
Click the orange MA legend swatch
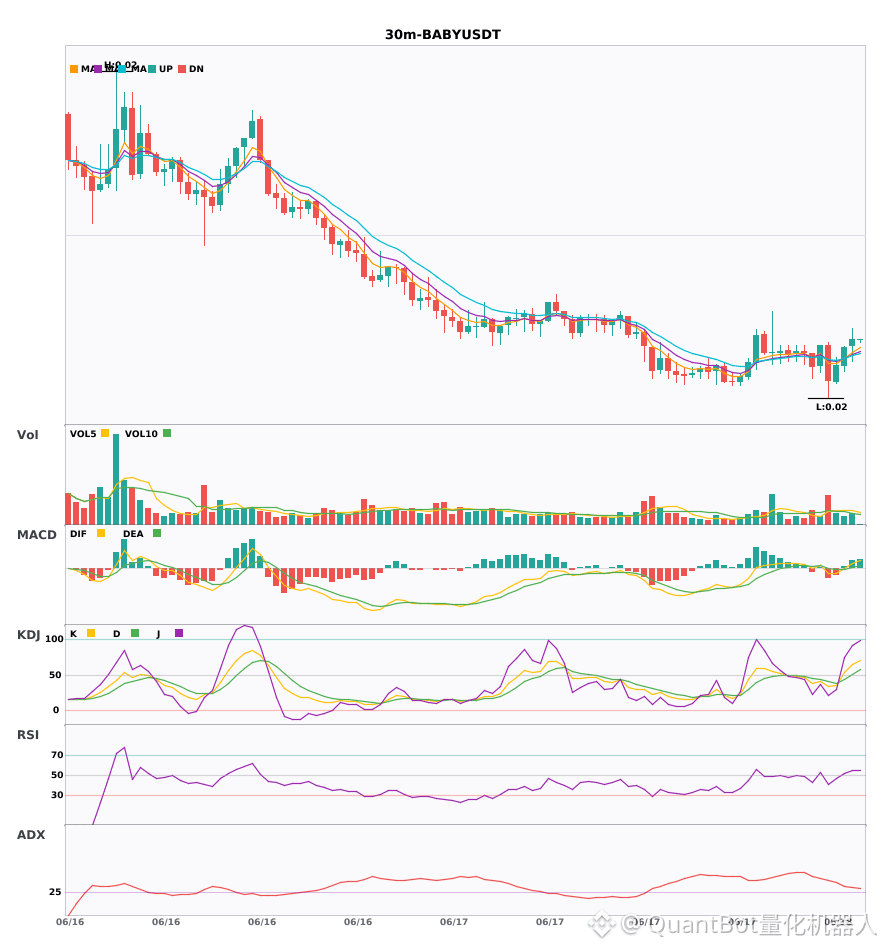74,69
